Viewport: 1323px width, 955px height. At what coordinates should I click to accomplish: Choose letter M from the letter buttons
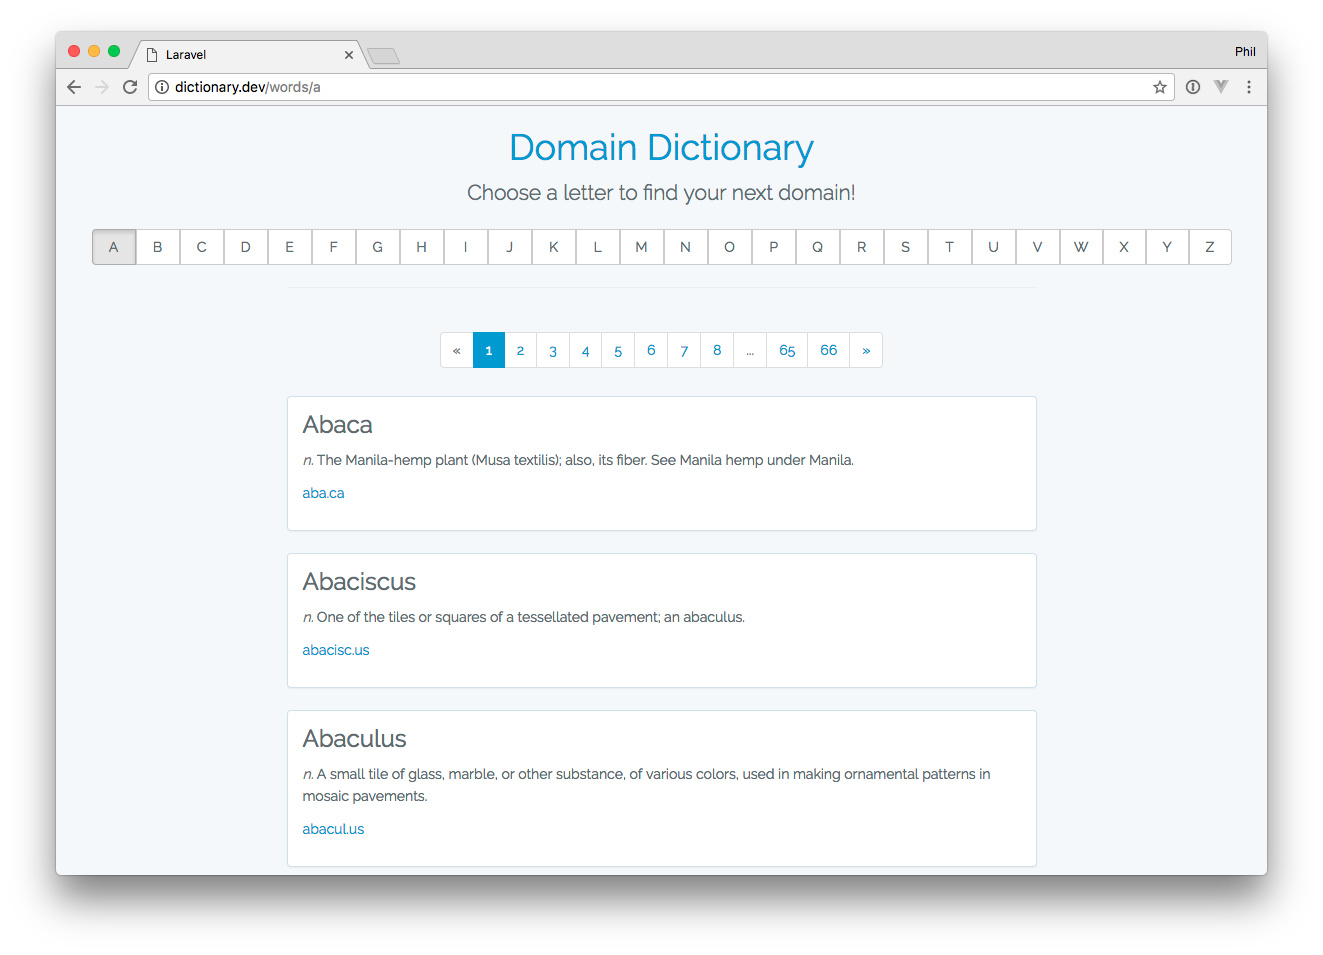pos(641,247)
